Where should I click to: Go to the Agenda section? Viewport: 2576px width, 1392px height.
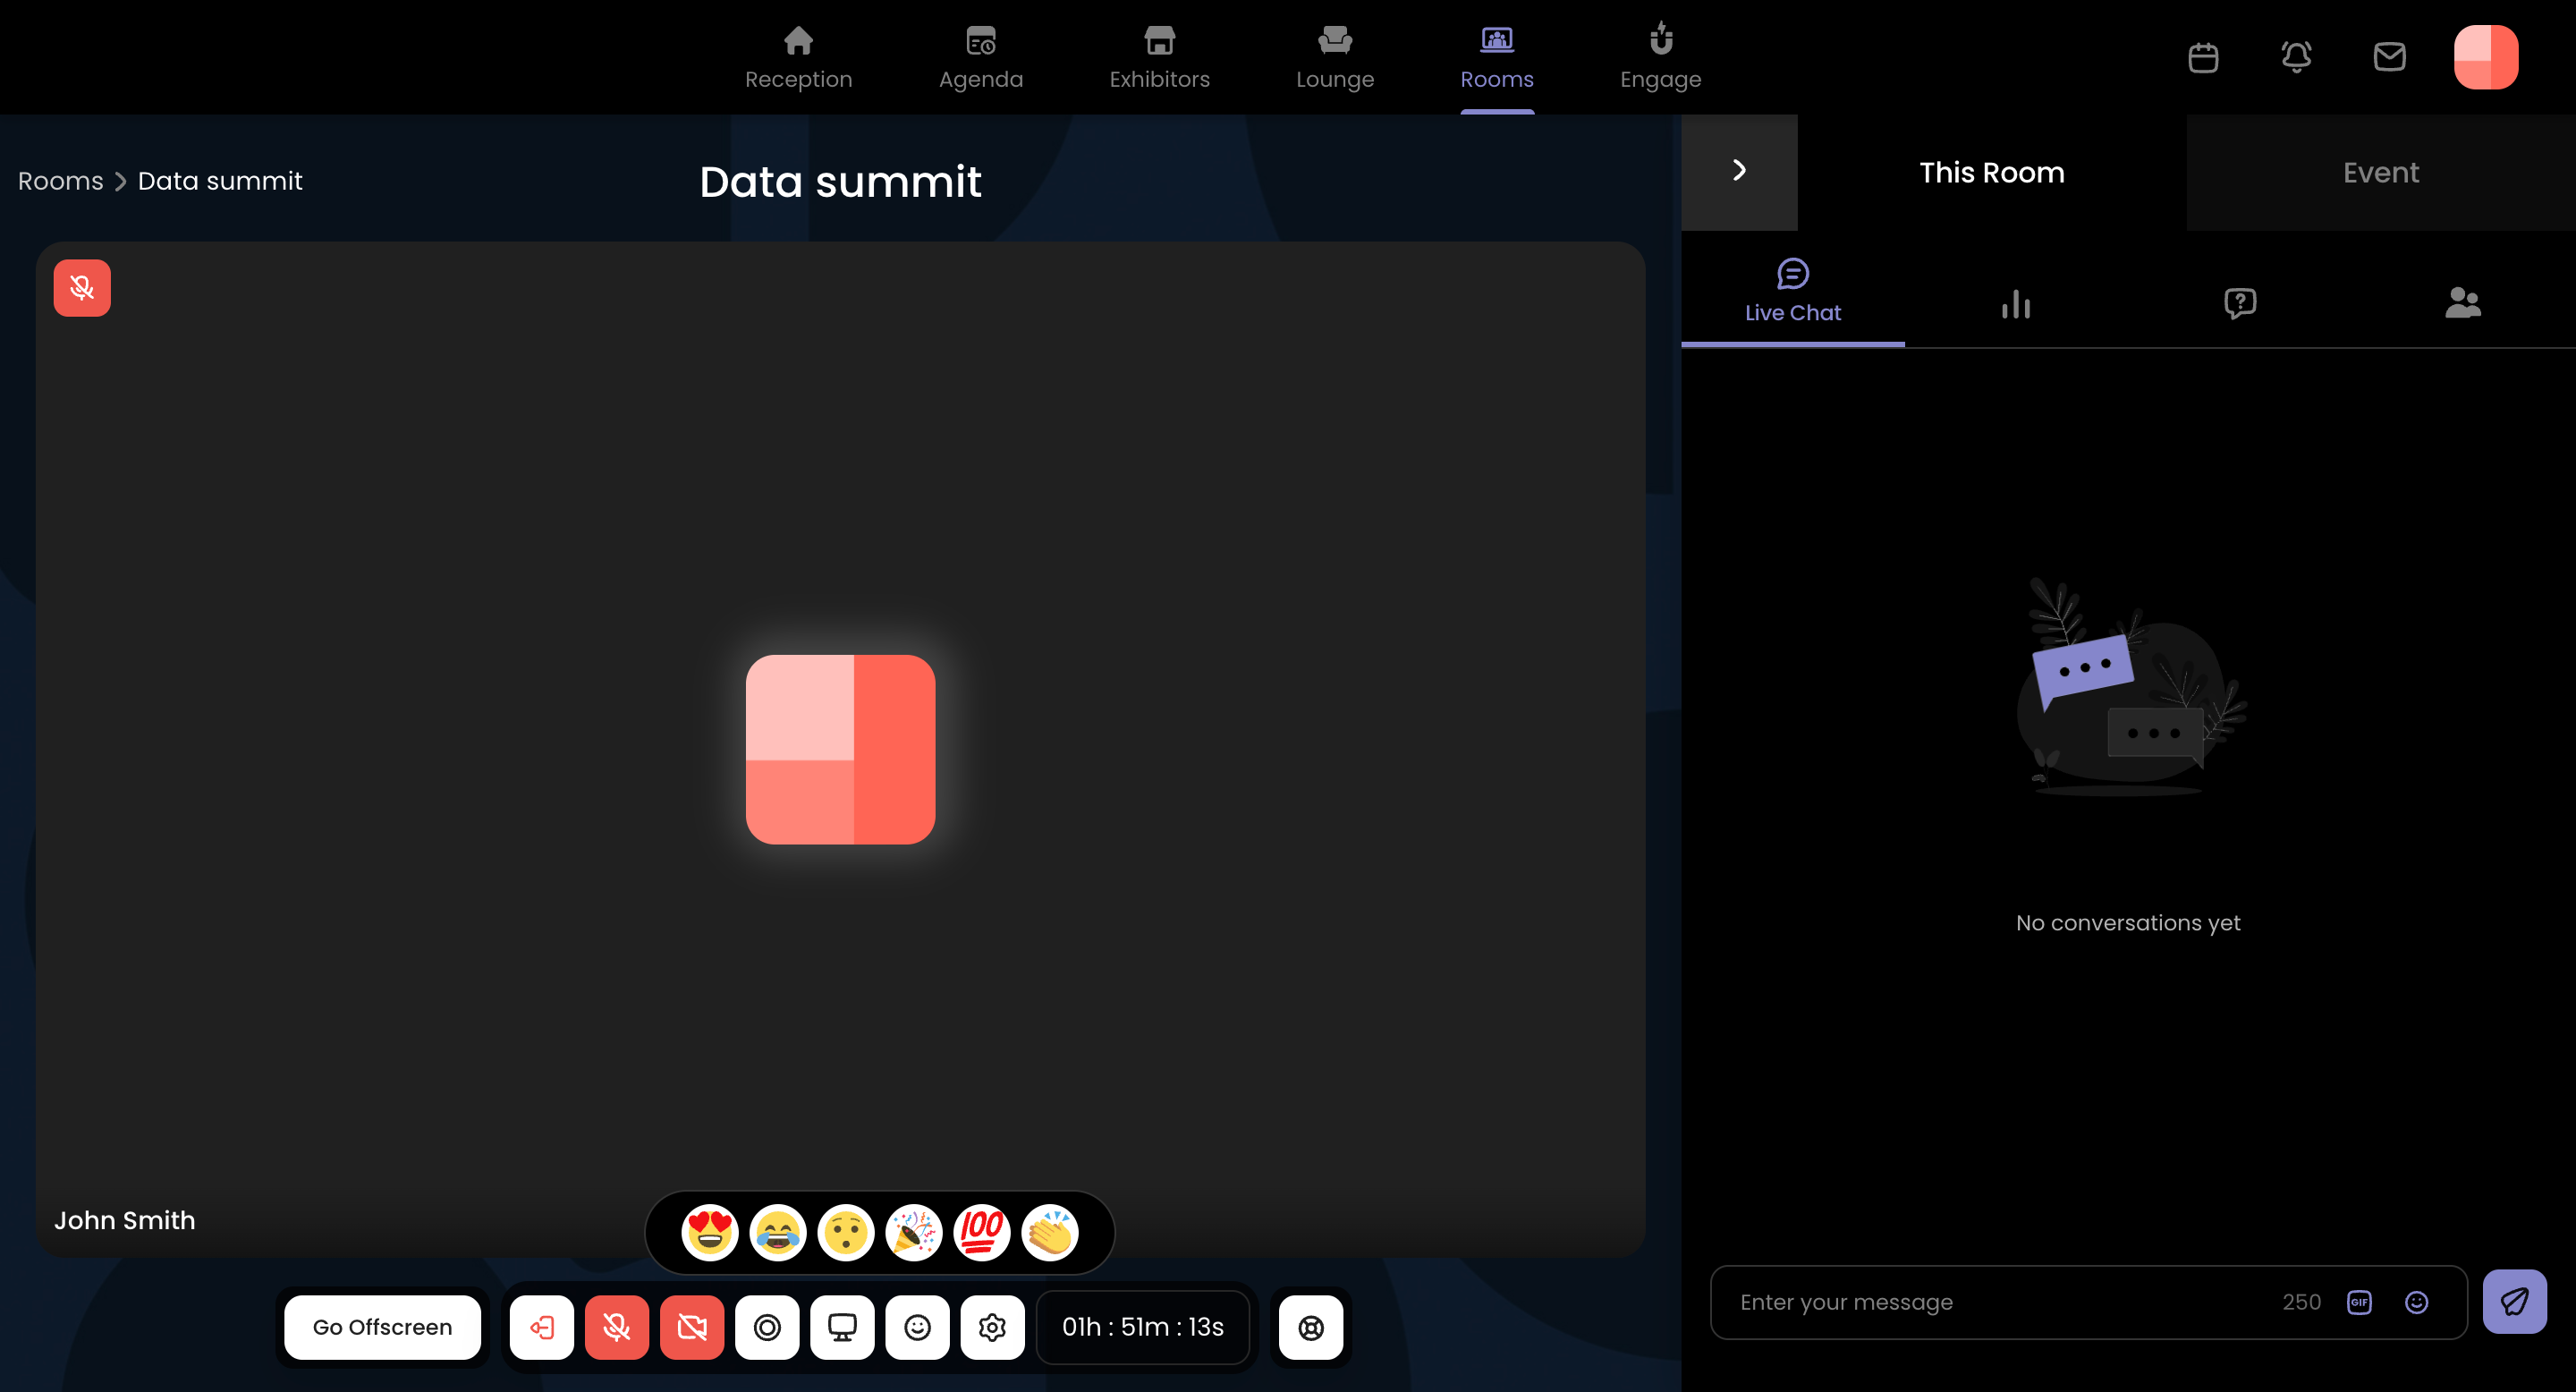(980, 58)
